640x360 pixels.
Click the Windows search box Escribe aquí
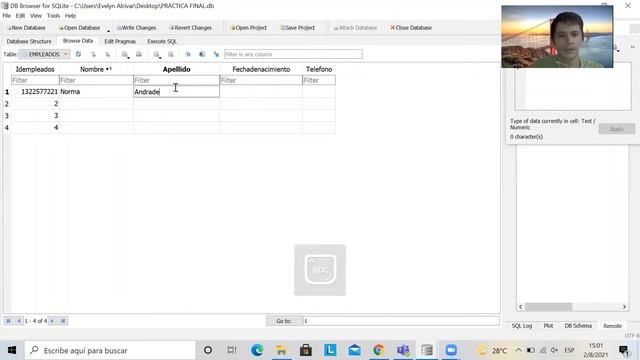coord(110,350)
